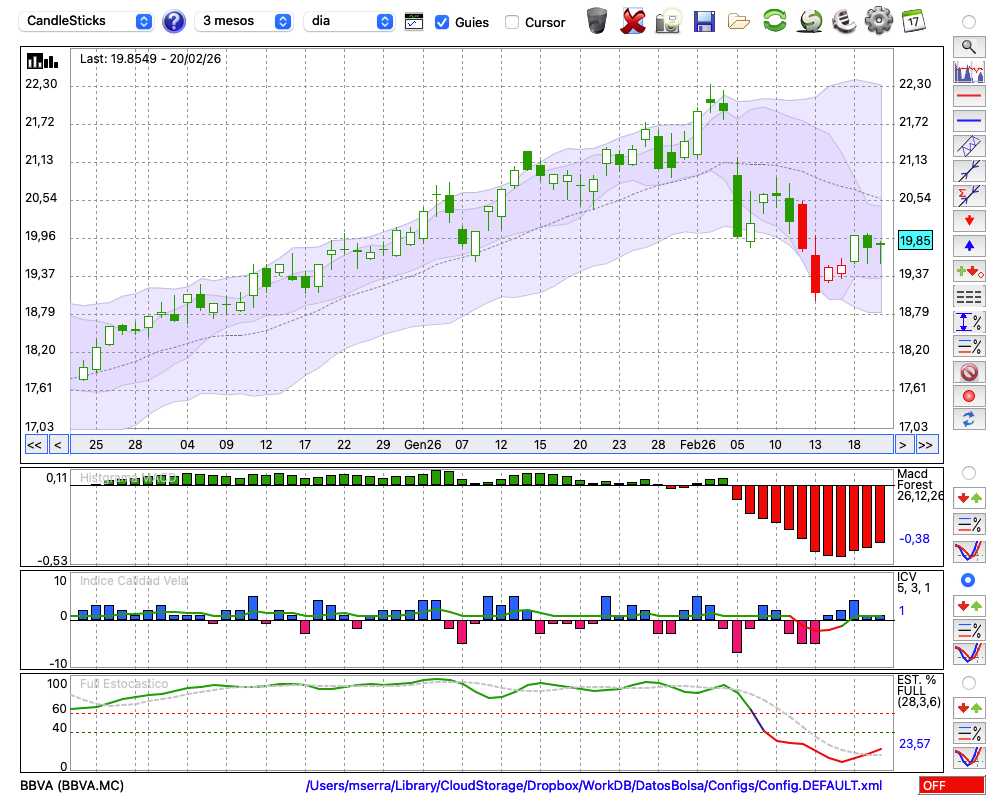Step back with the < button

(58, 445)
